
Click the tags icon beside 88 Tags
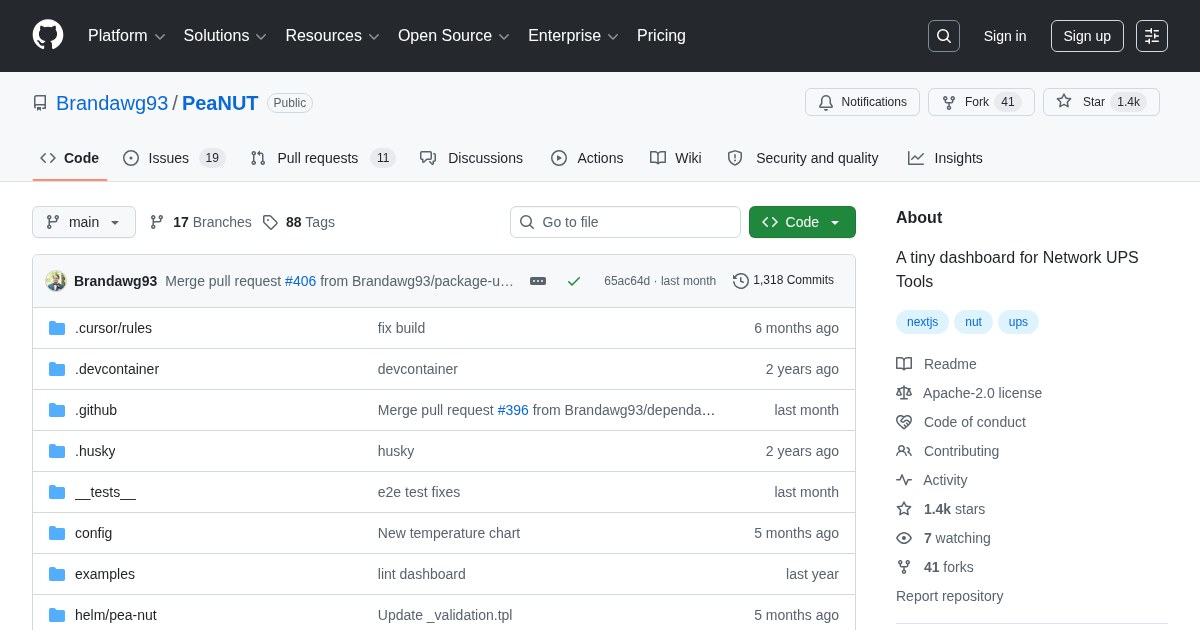pyautogui.click(x=270, y=222)
